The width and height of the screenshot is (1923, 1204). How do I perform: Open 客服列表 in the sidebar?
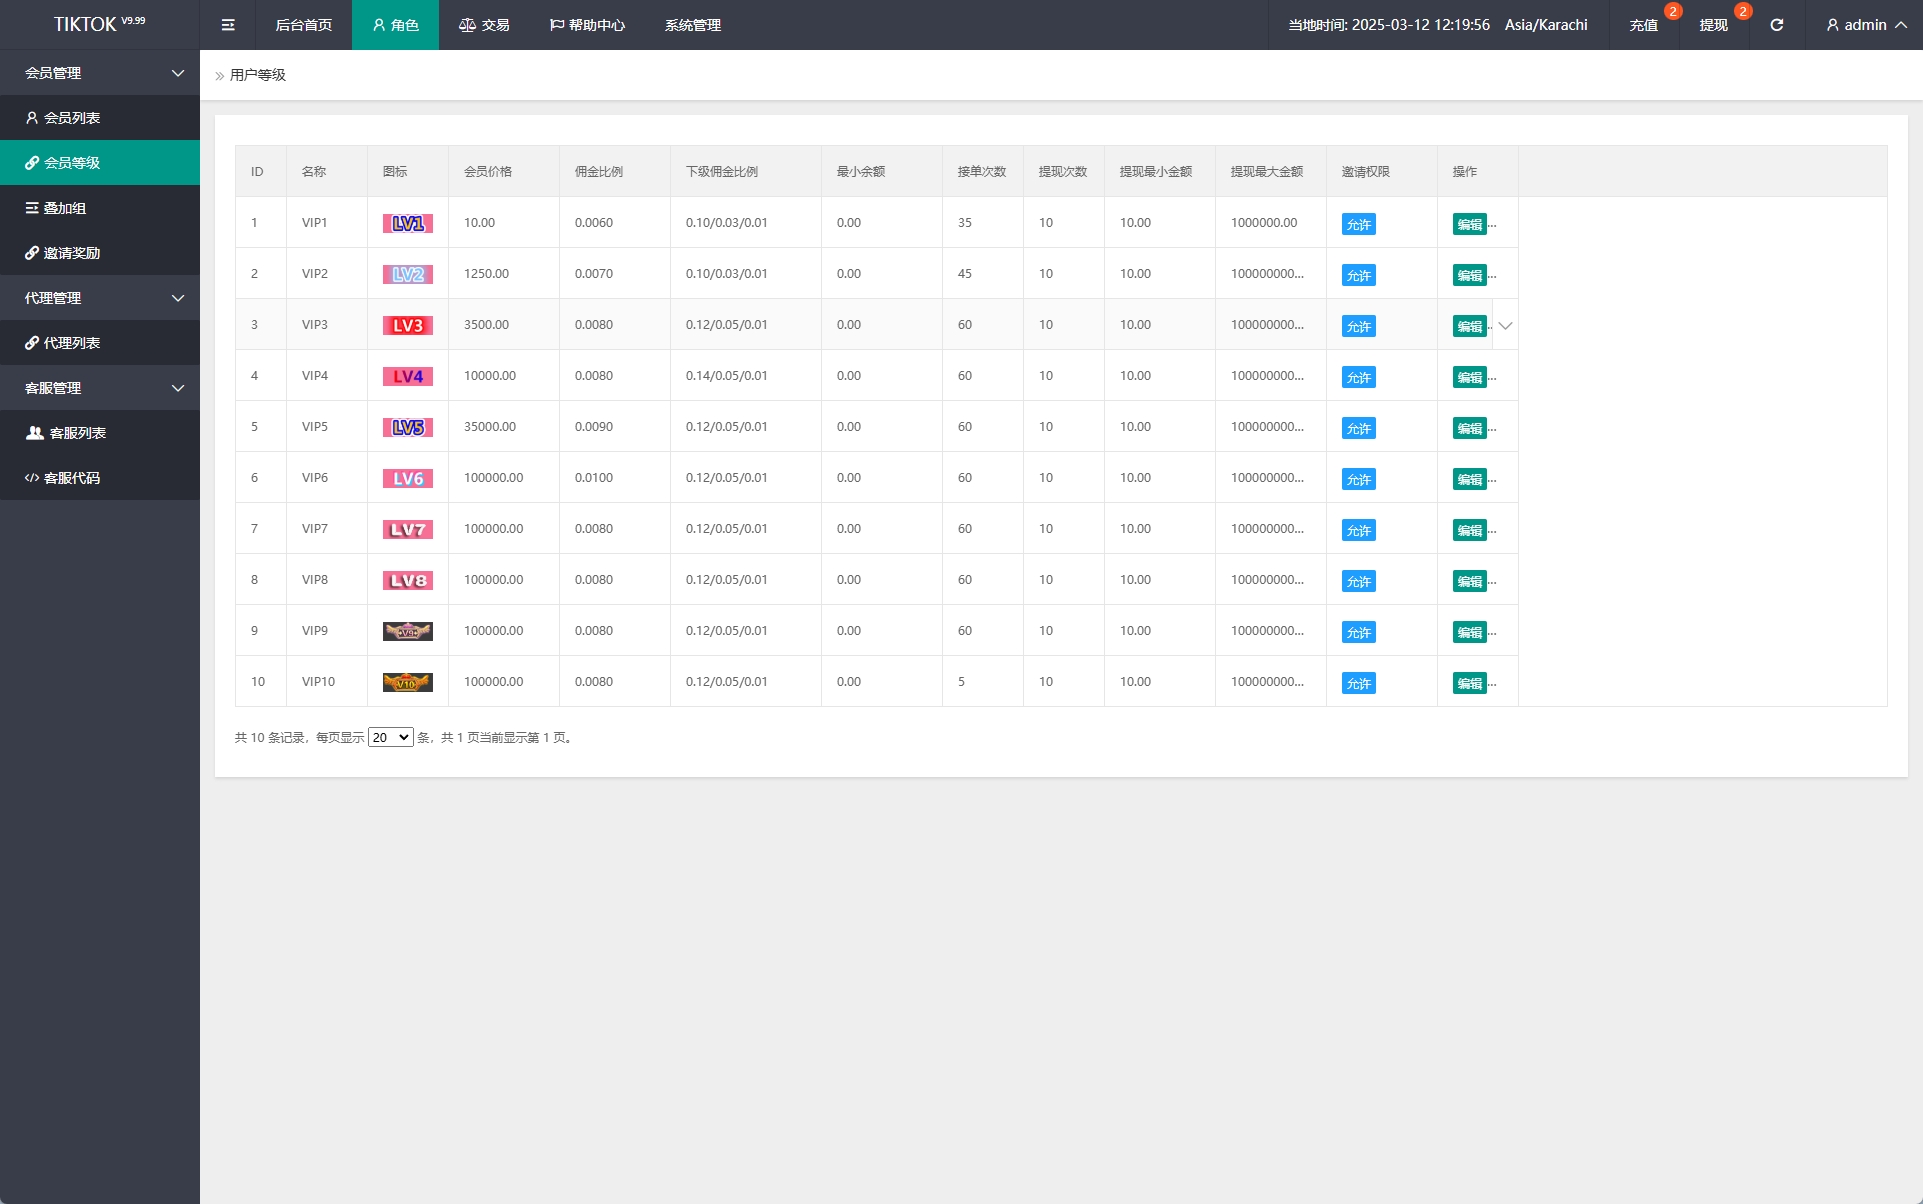pos(77,433)
